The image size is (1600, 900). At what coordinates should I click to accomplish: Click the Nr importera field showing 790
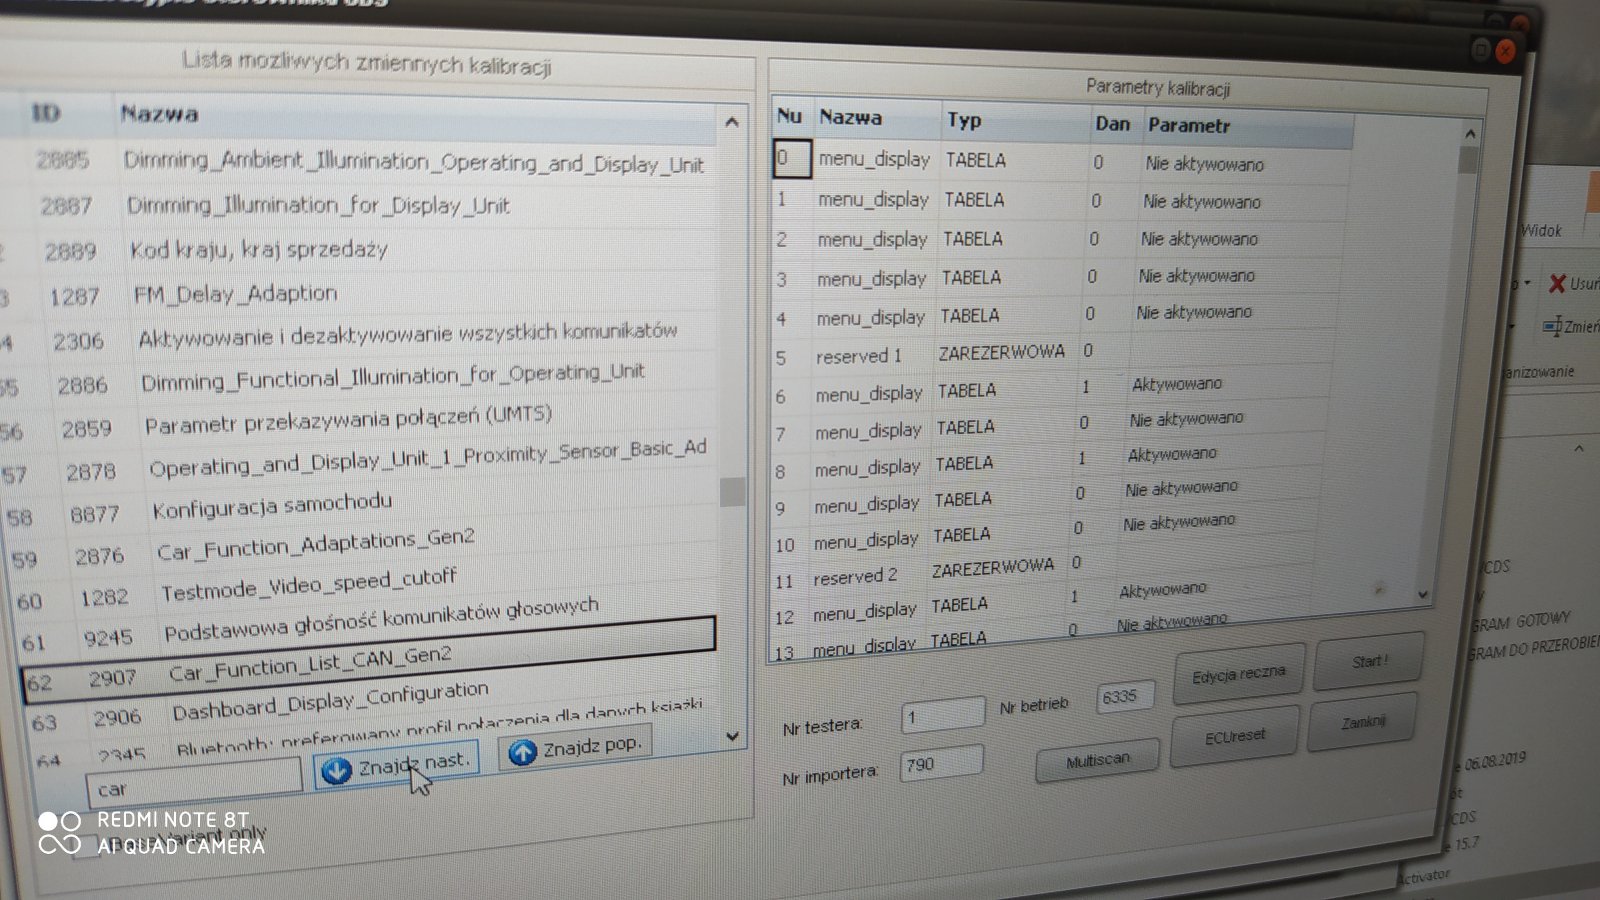(x=940, y=764)
